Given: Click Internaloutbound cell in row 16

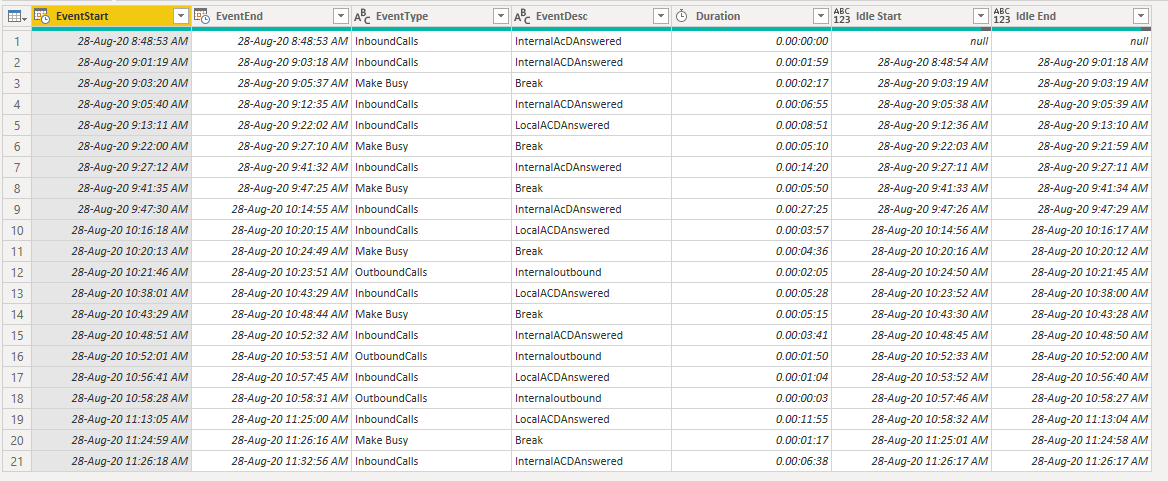Looking at the screenshot, I should (x=591, y=356).
